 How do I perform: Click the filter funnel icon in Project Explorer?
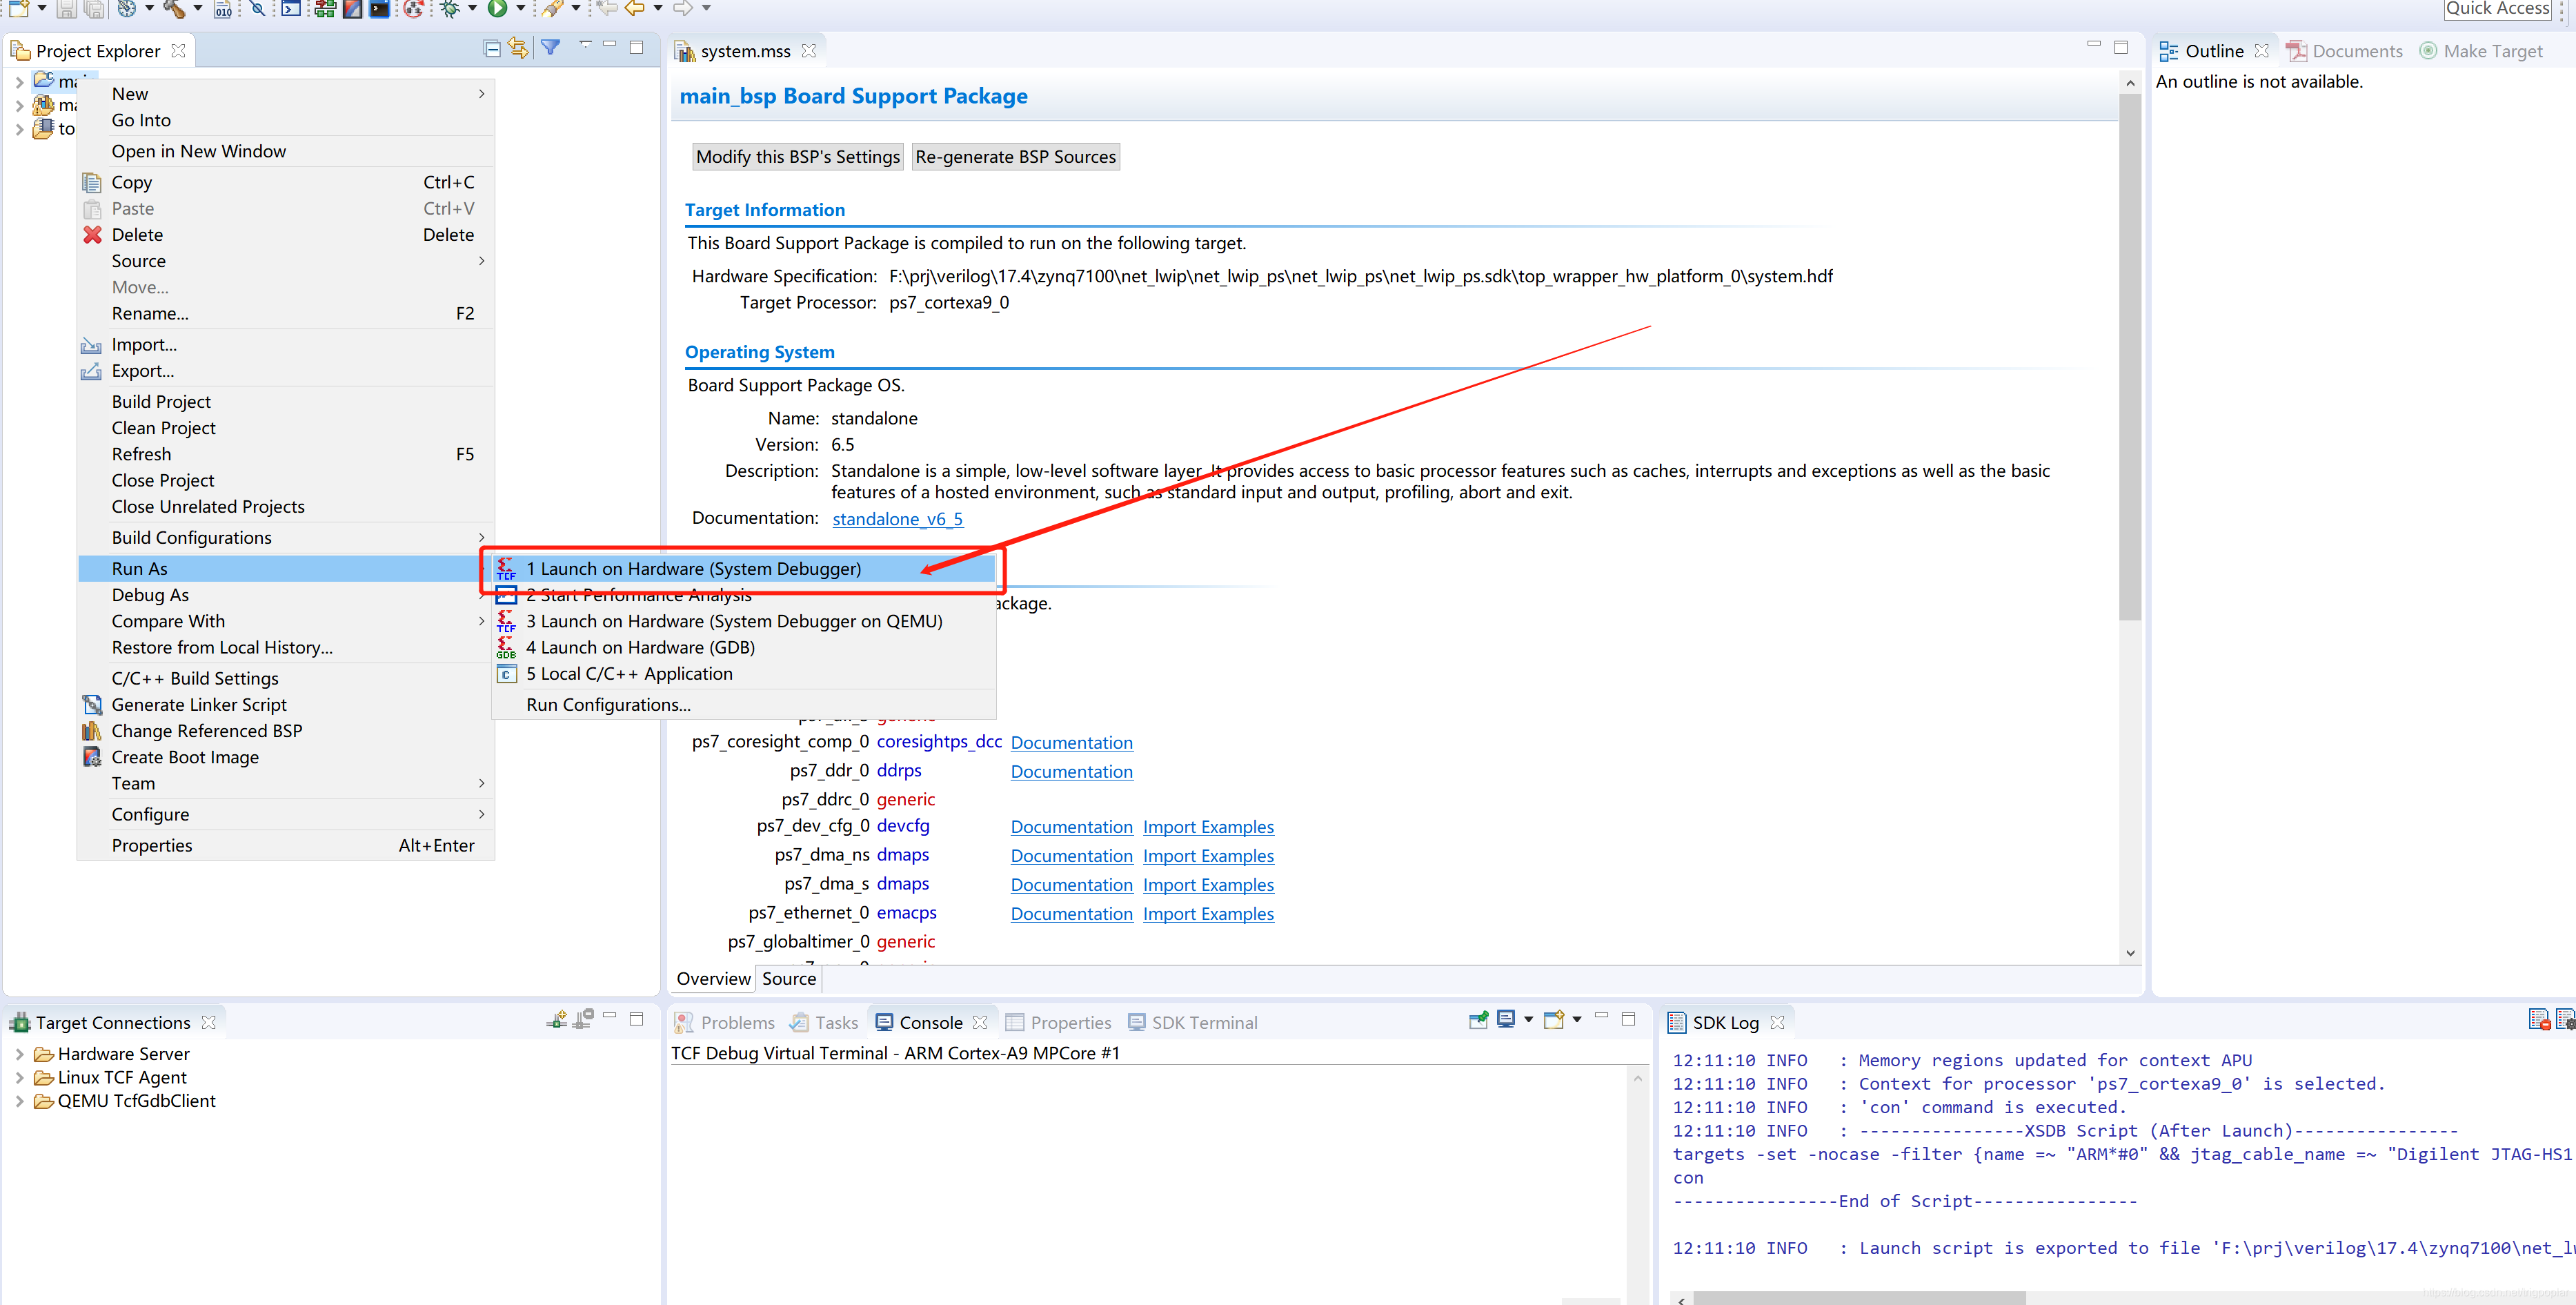tap(550, 47)
